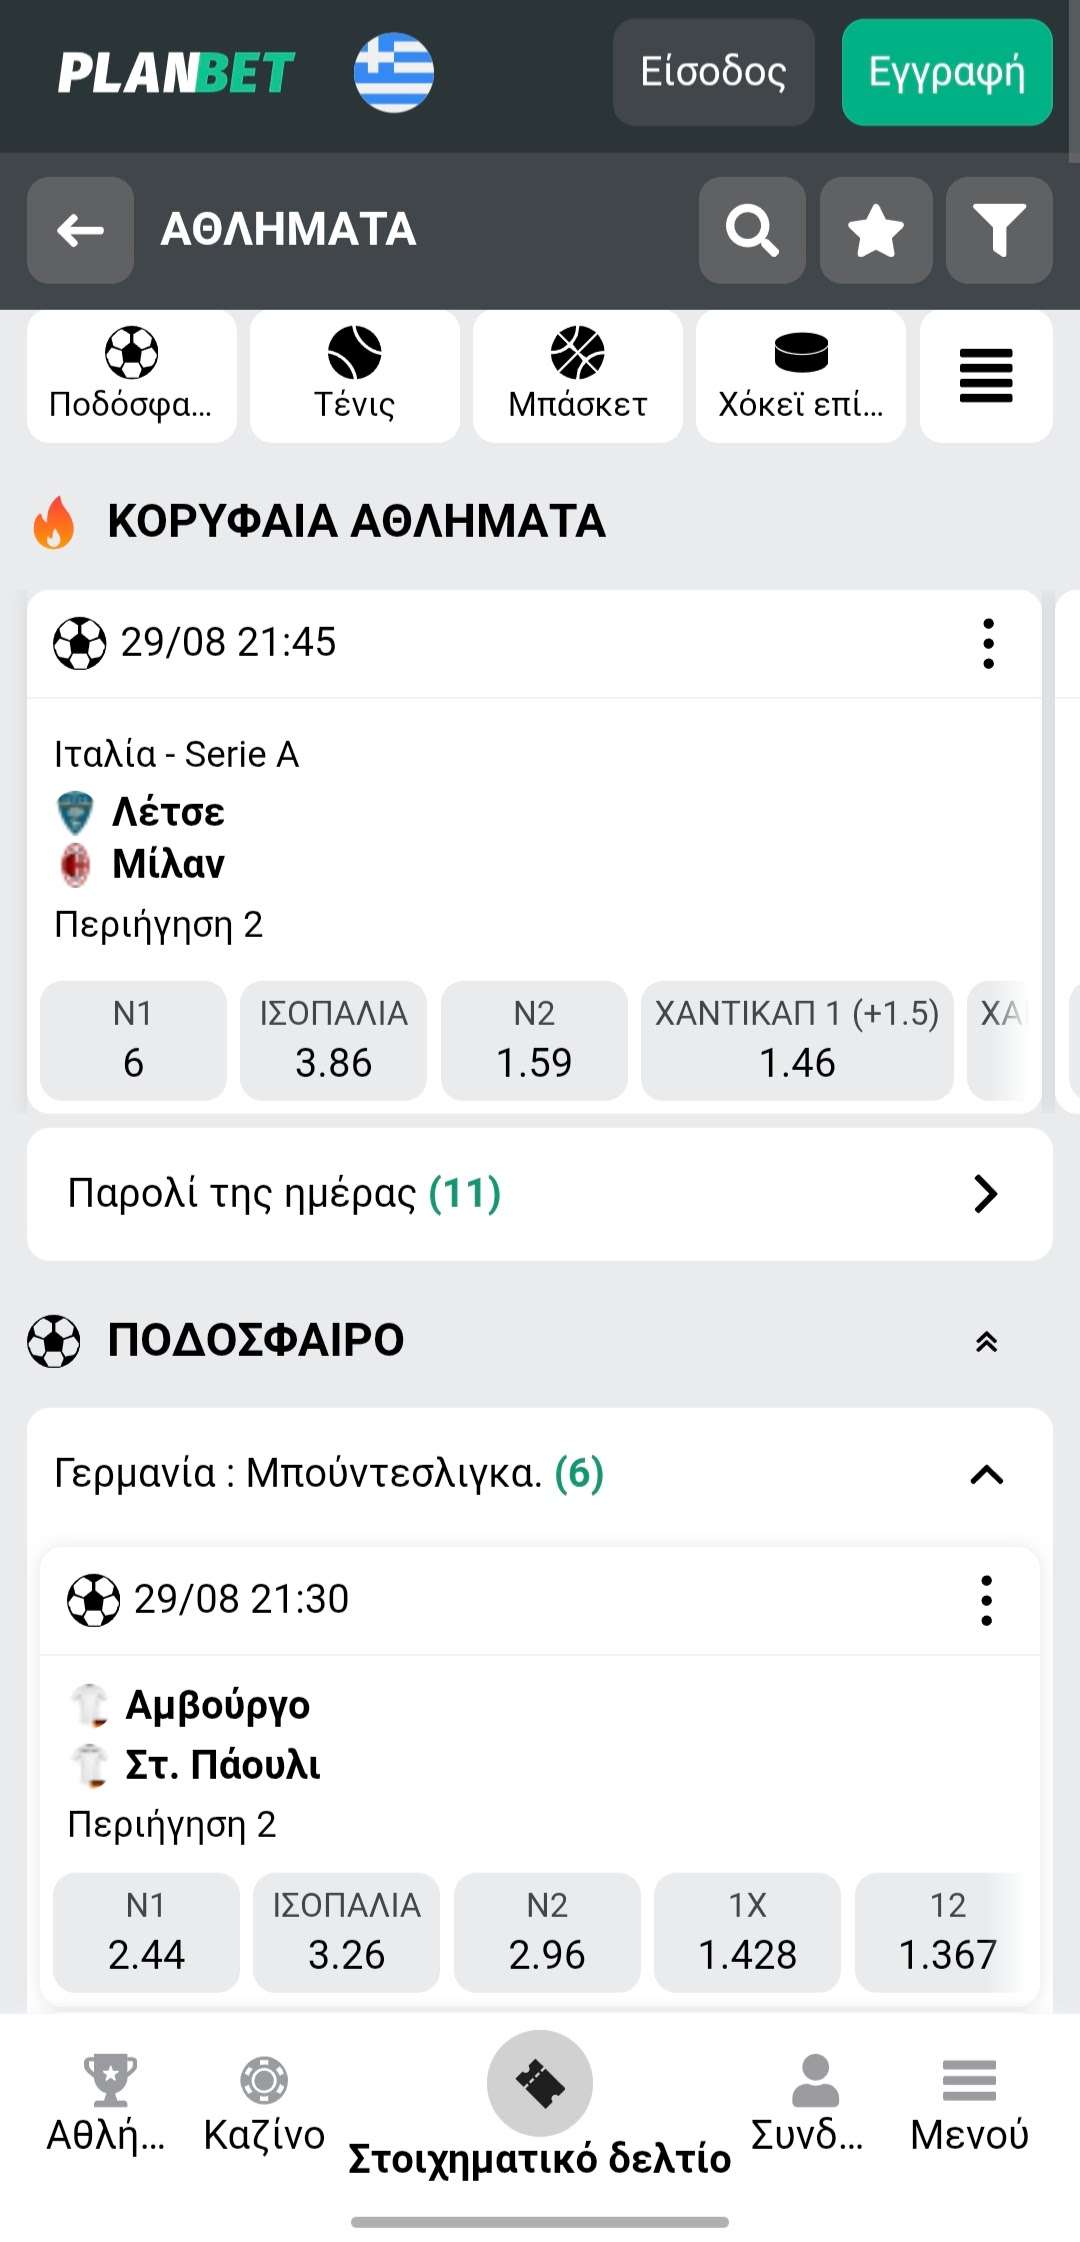Click the Greek flag language icon
This screenshot has width=1080, height=2242.
[x=394, y=73]
